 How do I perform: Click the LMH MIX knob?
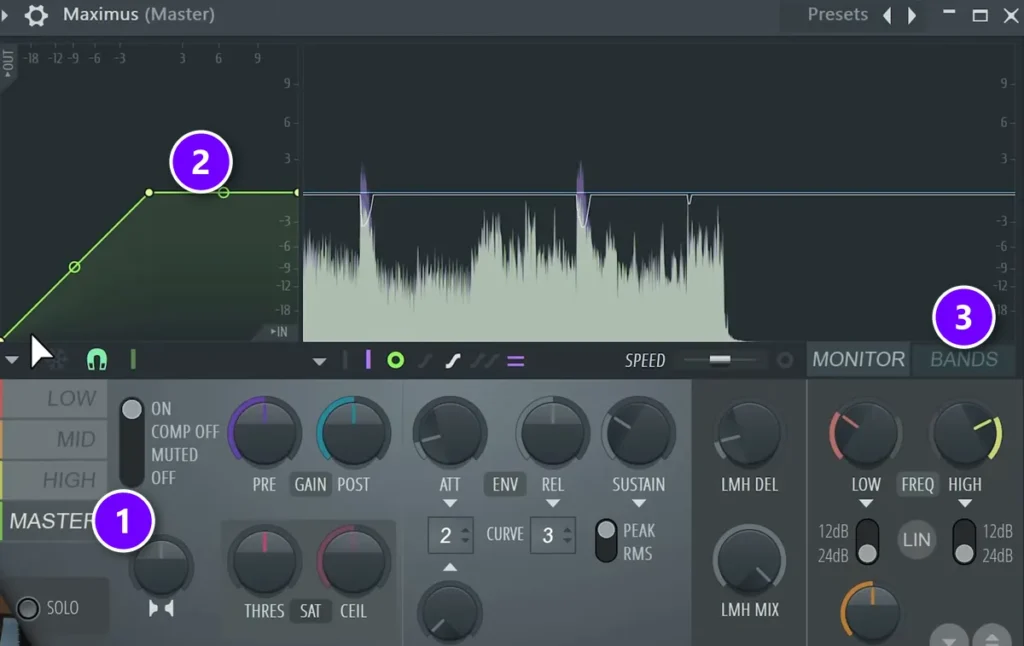click(749, 560)
